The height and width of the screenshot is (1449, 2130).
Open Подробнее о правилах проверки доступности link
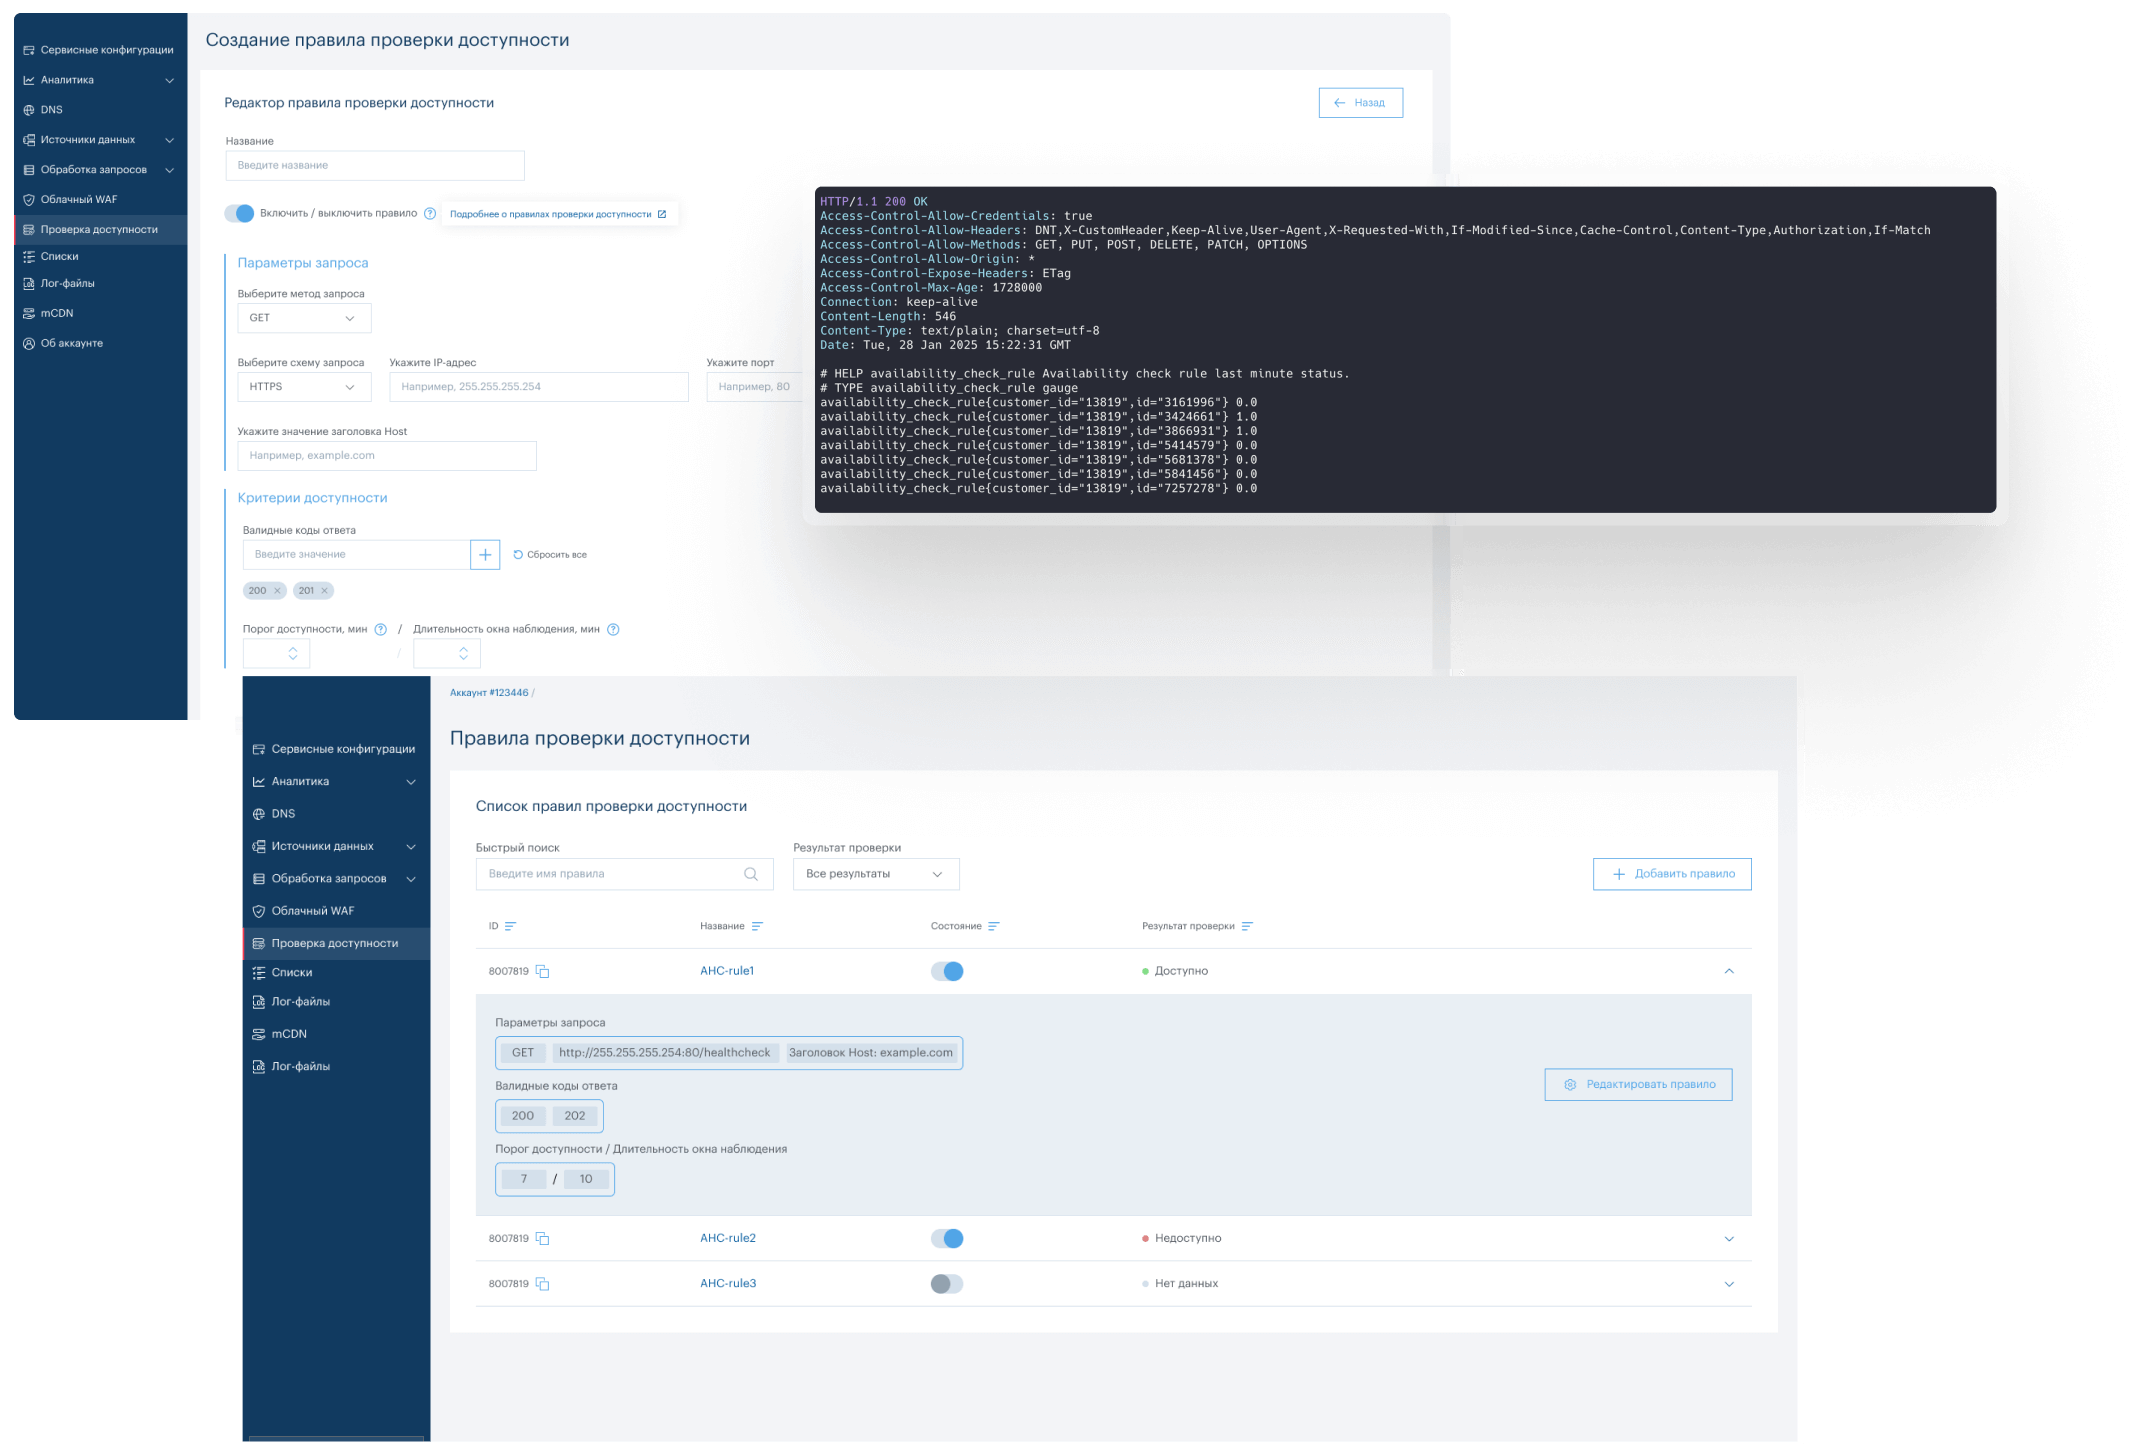[x=558, y=214]
